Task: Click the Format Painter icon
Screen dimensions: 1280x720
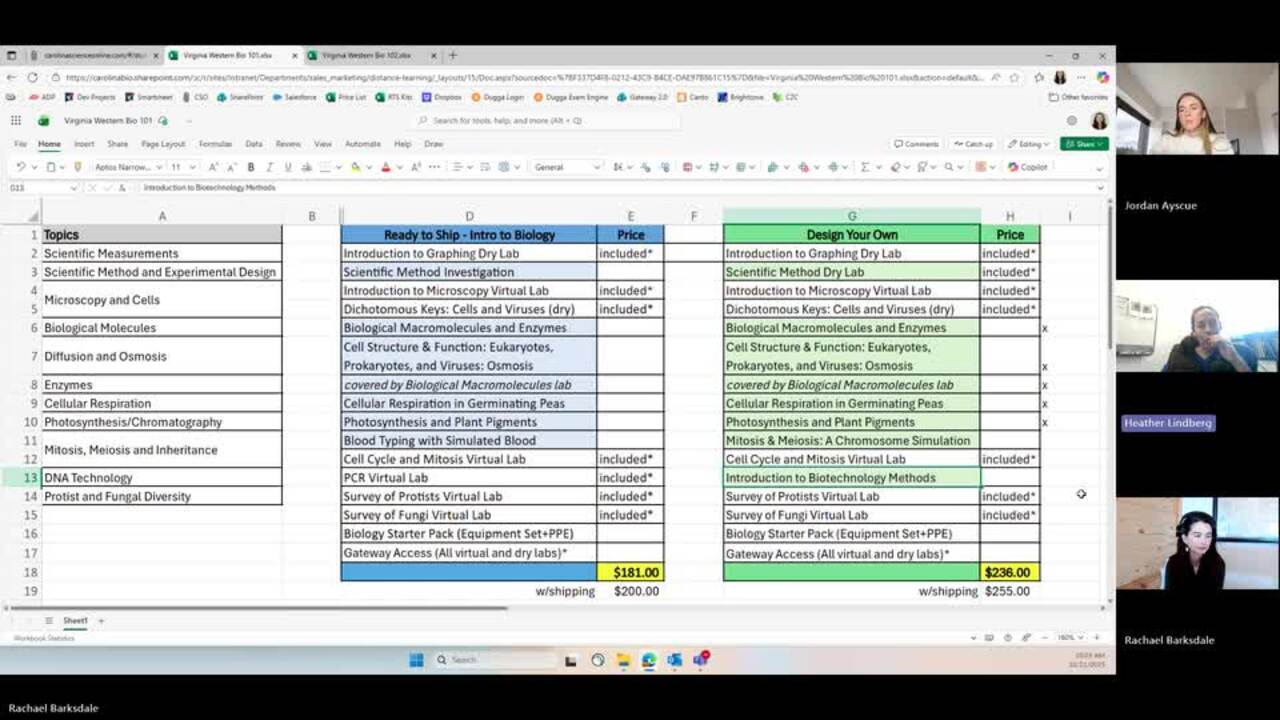Action: click(78, 167)
